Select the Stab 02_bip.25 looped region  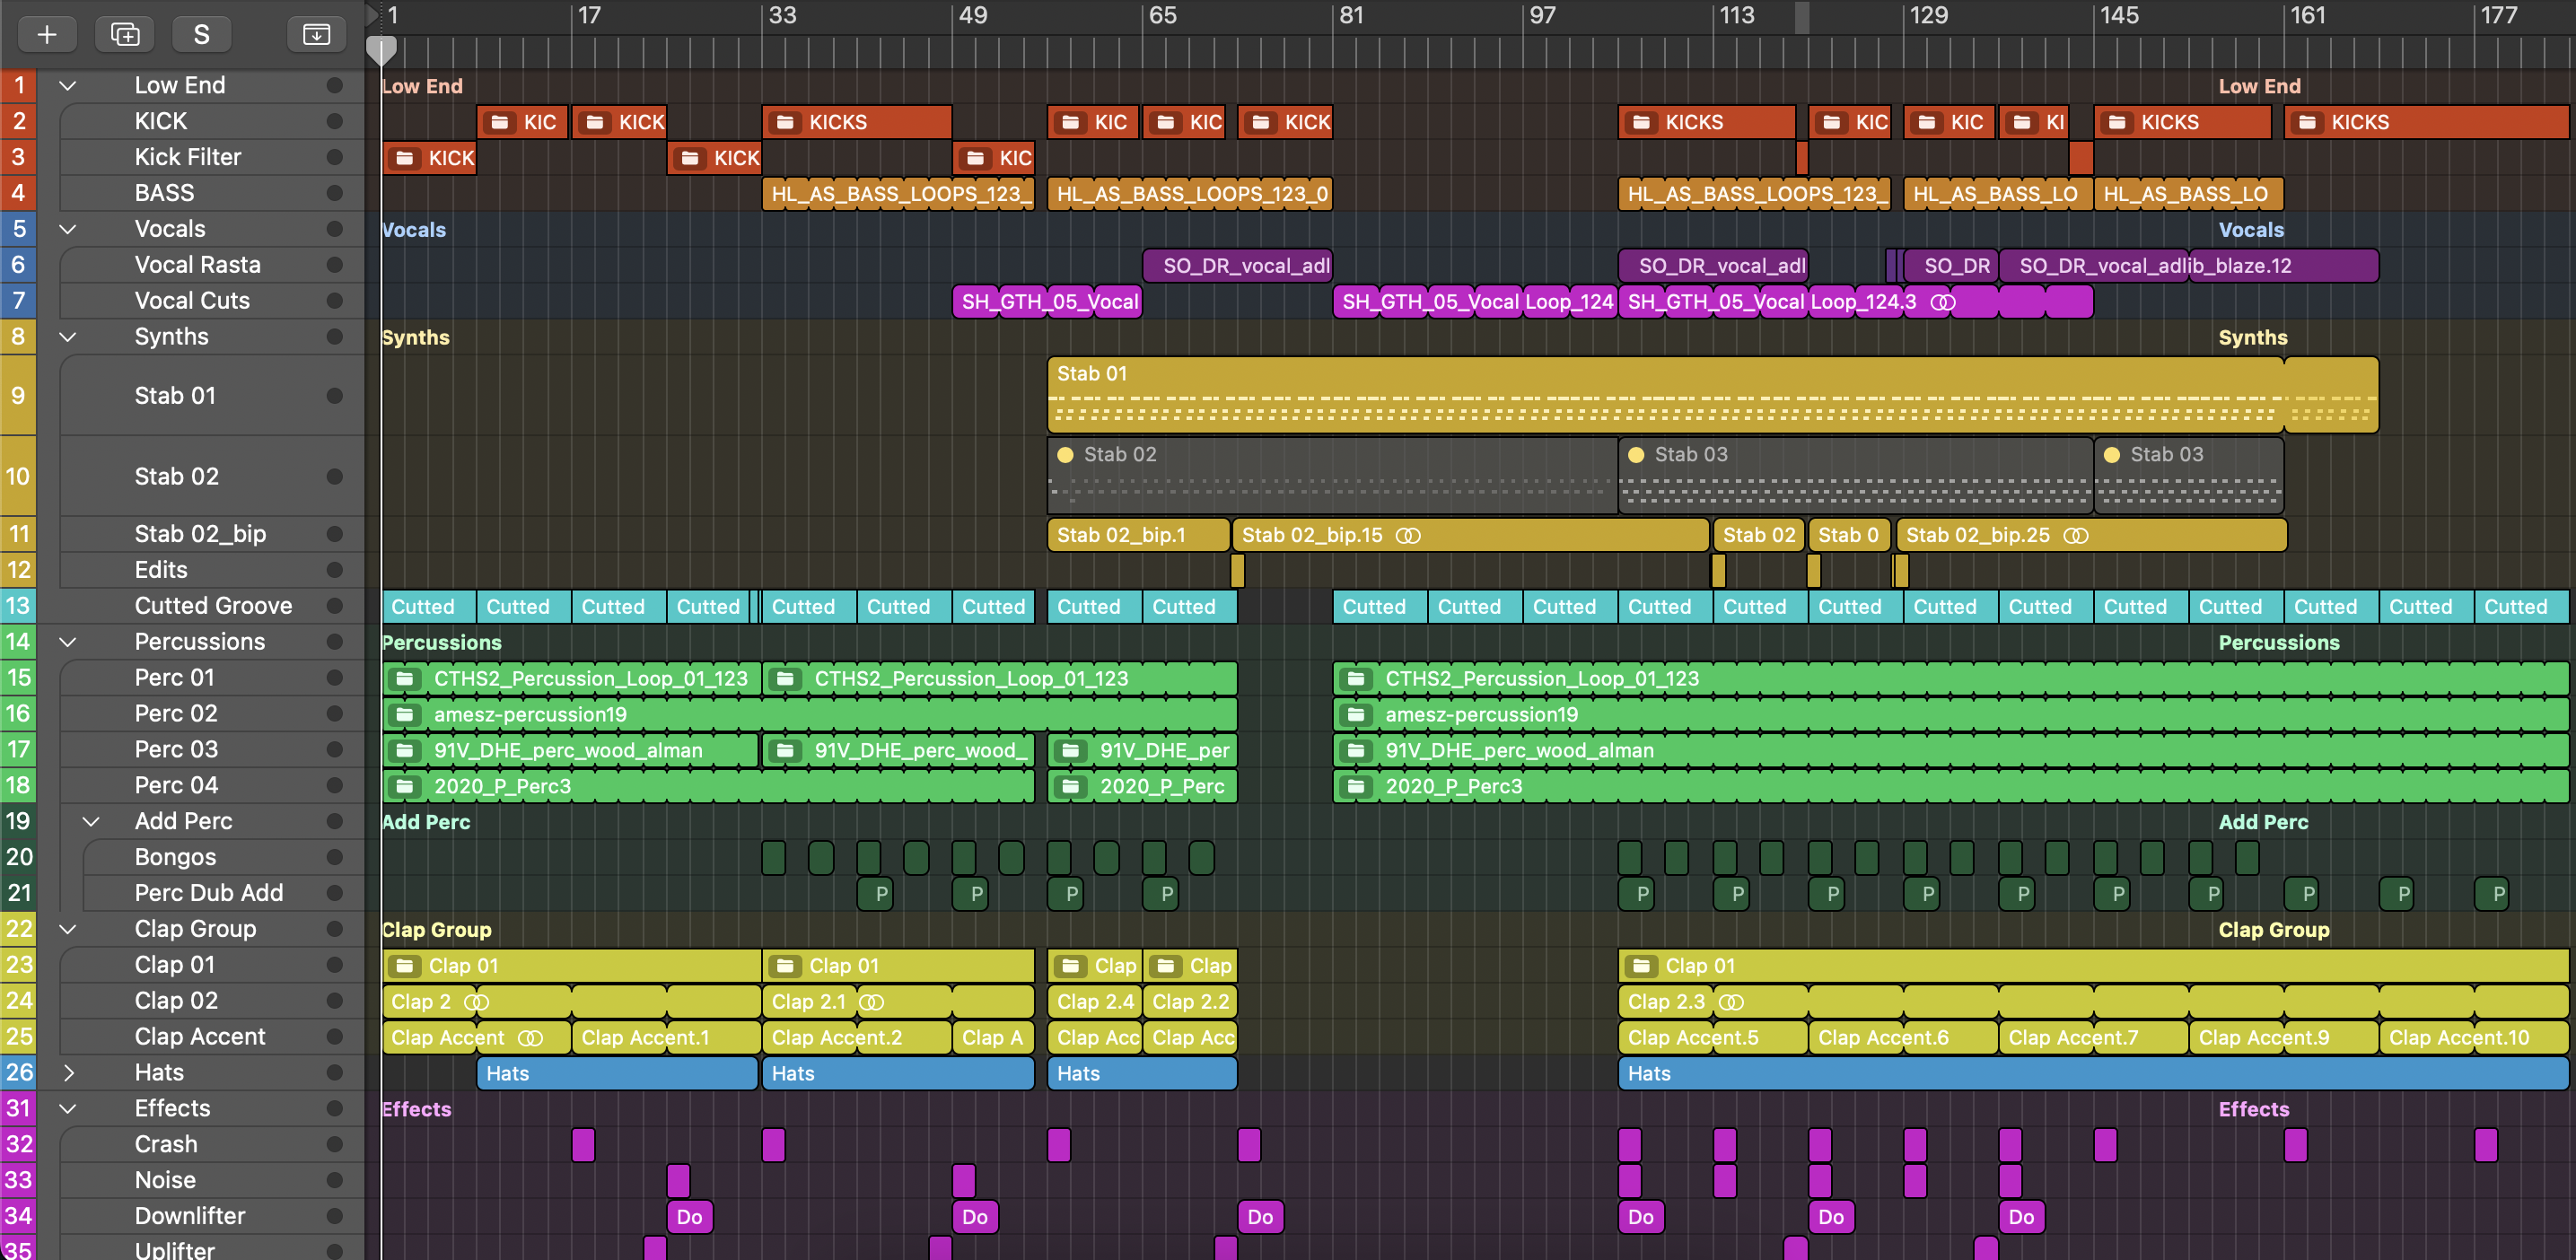pos(2091,535)
